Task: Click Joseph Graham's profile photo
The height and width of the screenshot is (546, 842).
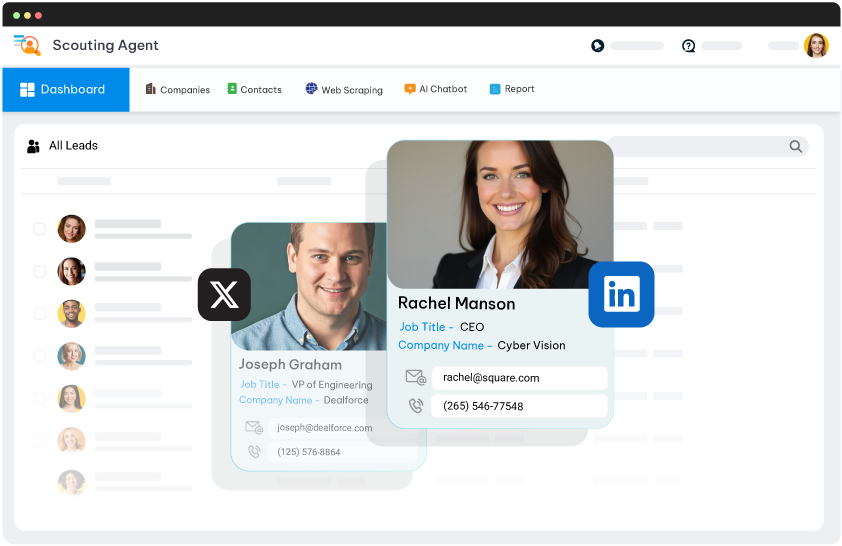Action: click(x=309, y=287)
